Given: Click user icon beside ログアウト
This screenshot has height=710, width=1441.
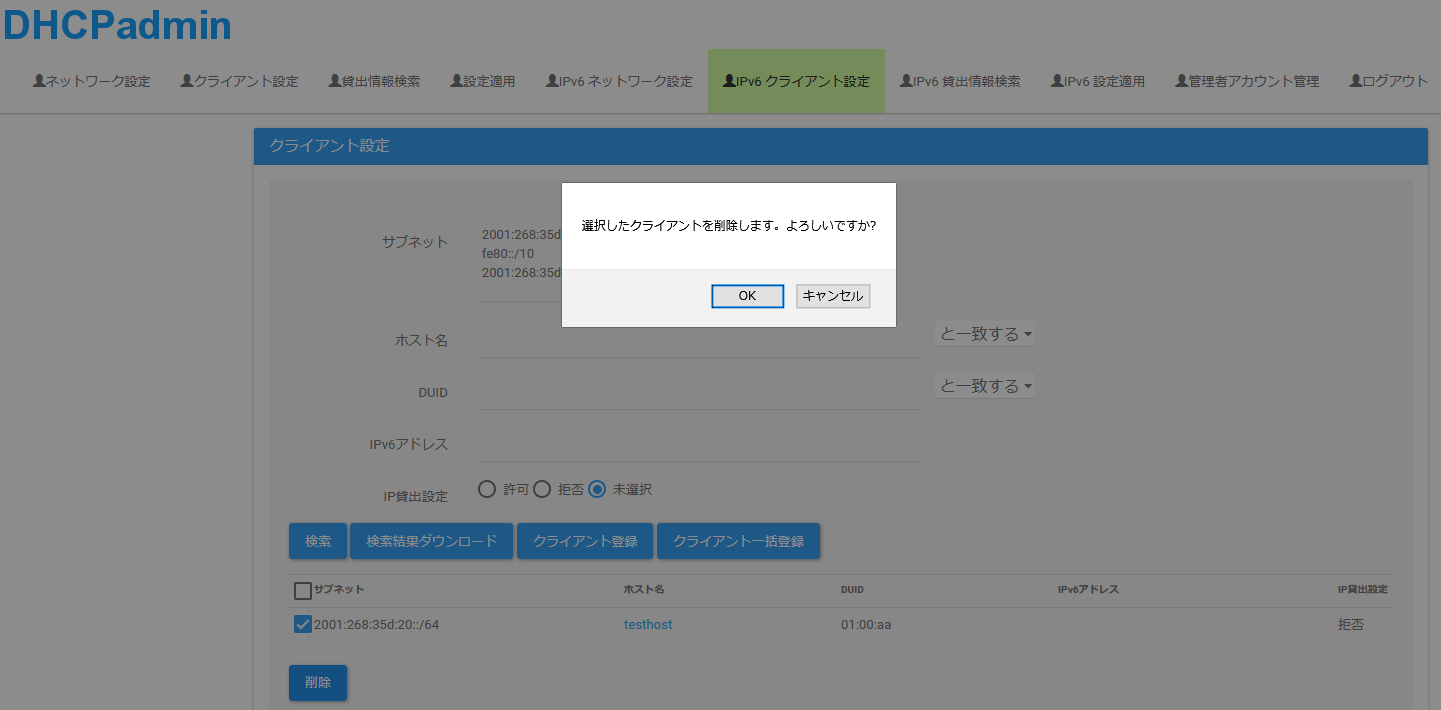Looking at the screenshot, I should (1356, 81).
